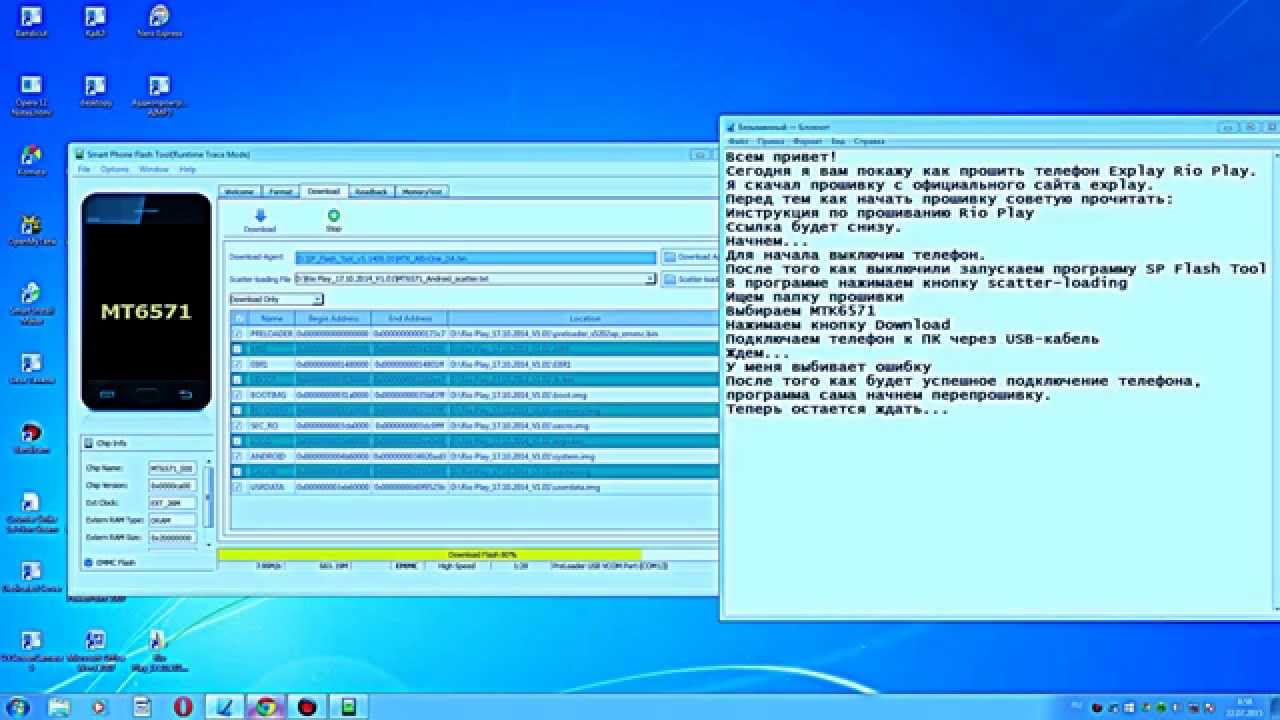Uncheck the ANDROID partition checkbox

(x=237, y=456)
